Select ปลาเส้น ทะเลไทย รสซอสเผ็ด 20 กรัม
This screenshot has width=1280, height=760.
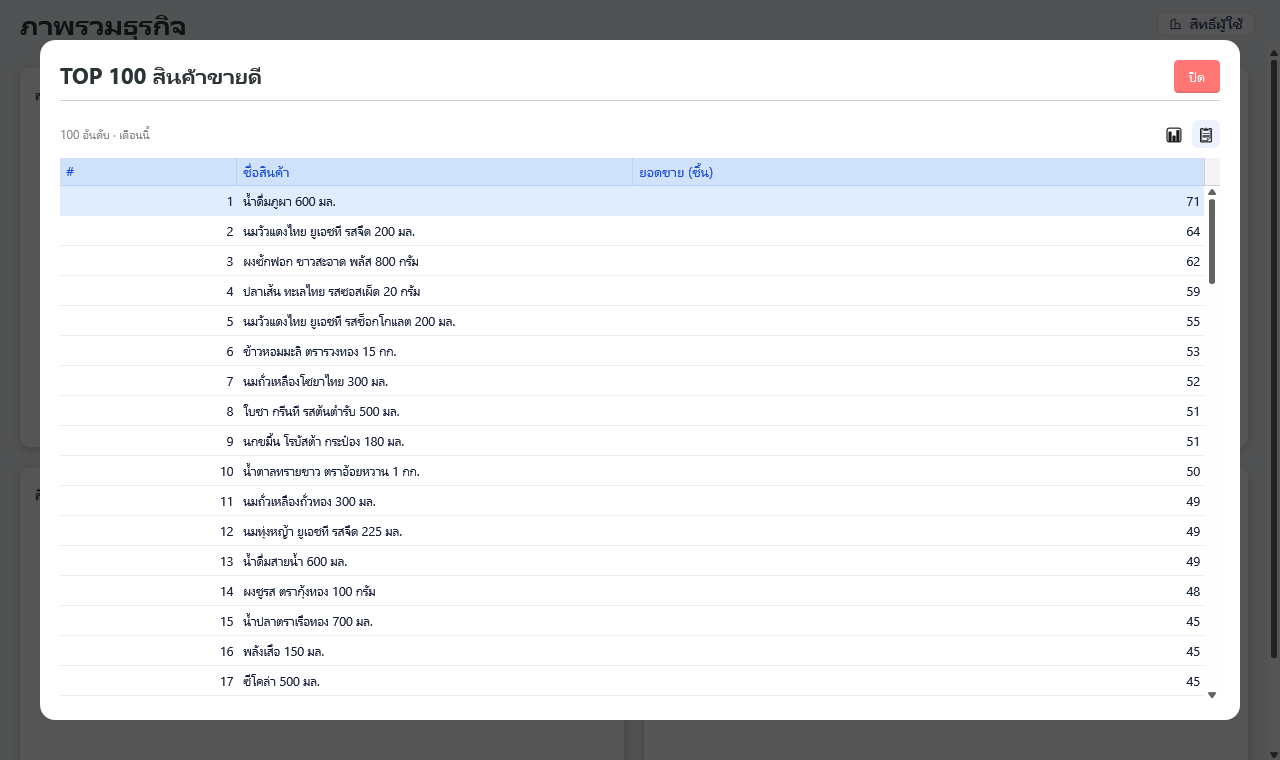(x=331, y=292)
